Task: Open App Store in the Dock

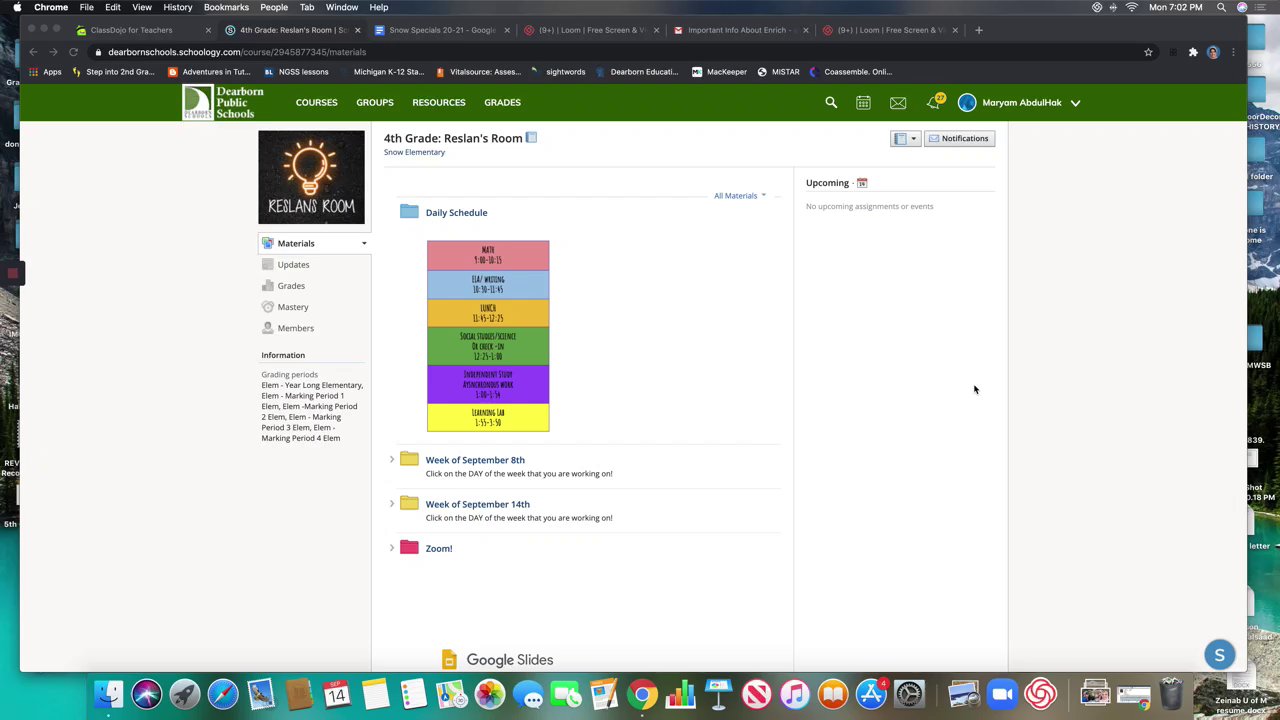Action: (871, 693)
